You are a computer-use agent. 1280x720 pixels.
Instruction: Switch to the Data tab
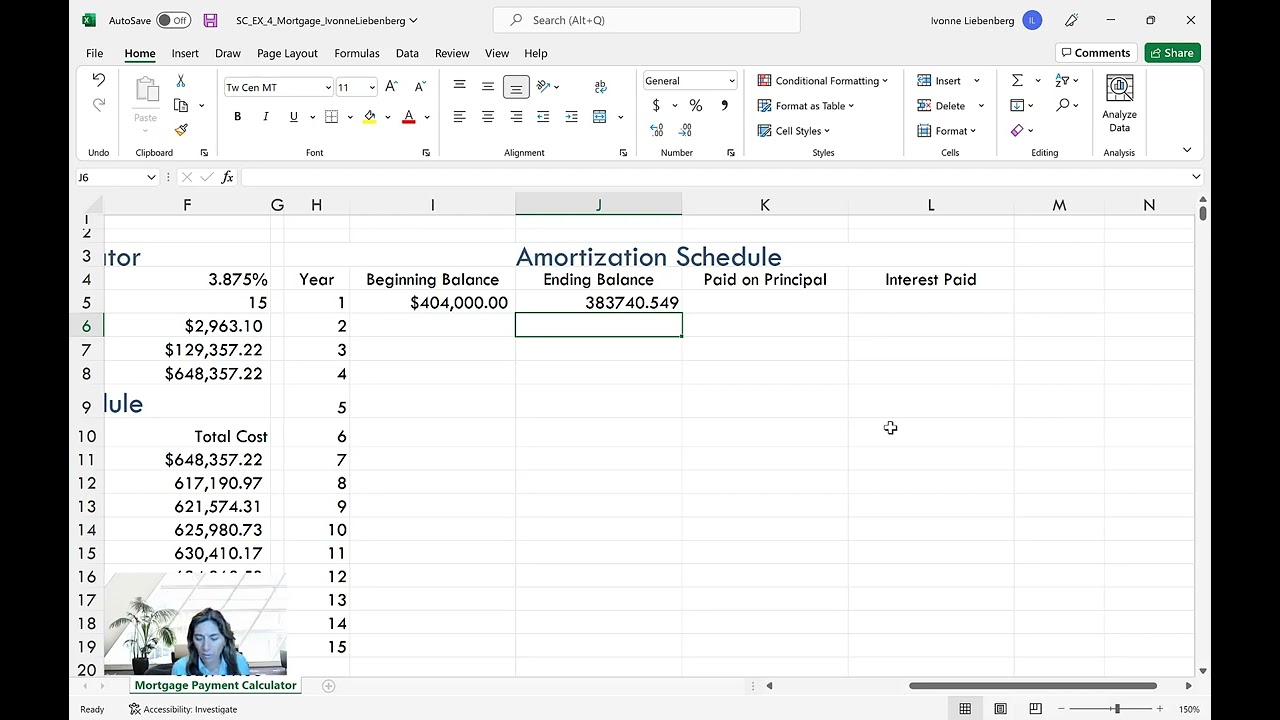click(407, 53)
